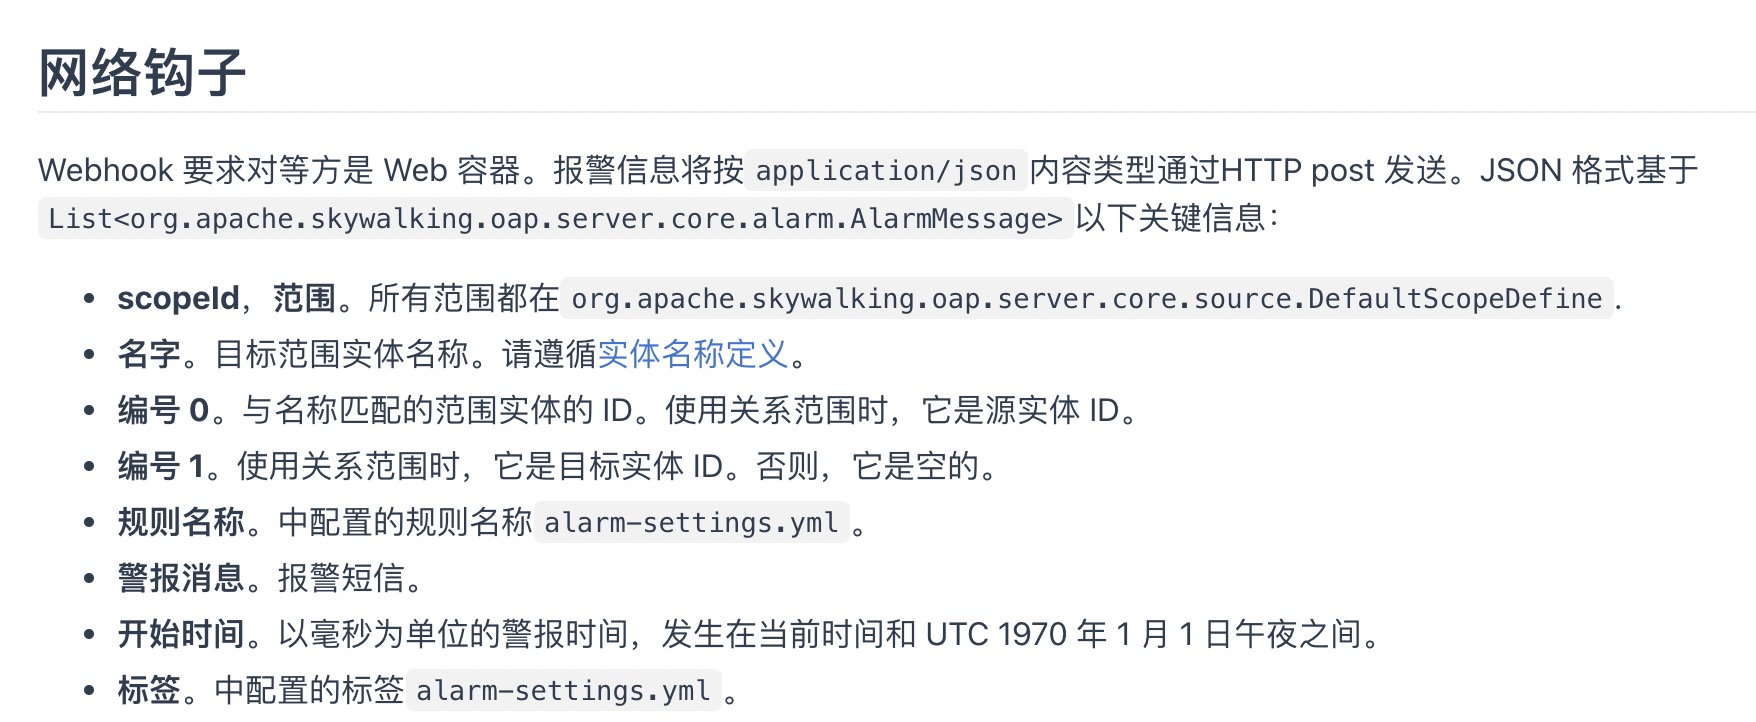The height and width of the screenshot is (722, 1756).
Task: Click the bold scopeId term
Action: coord(178,298)
